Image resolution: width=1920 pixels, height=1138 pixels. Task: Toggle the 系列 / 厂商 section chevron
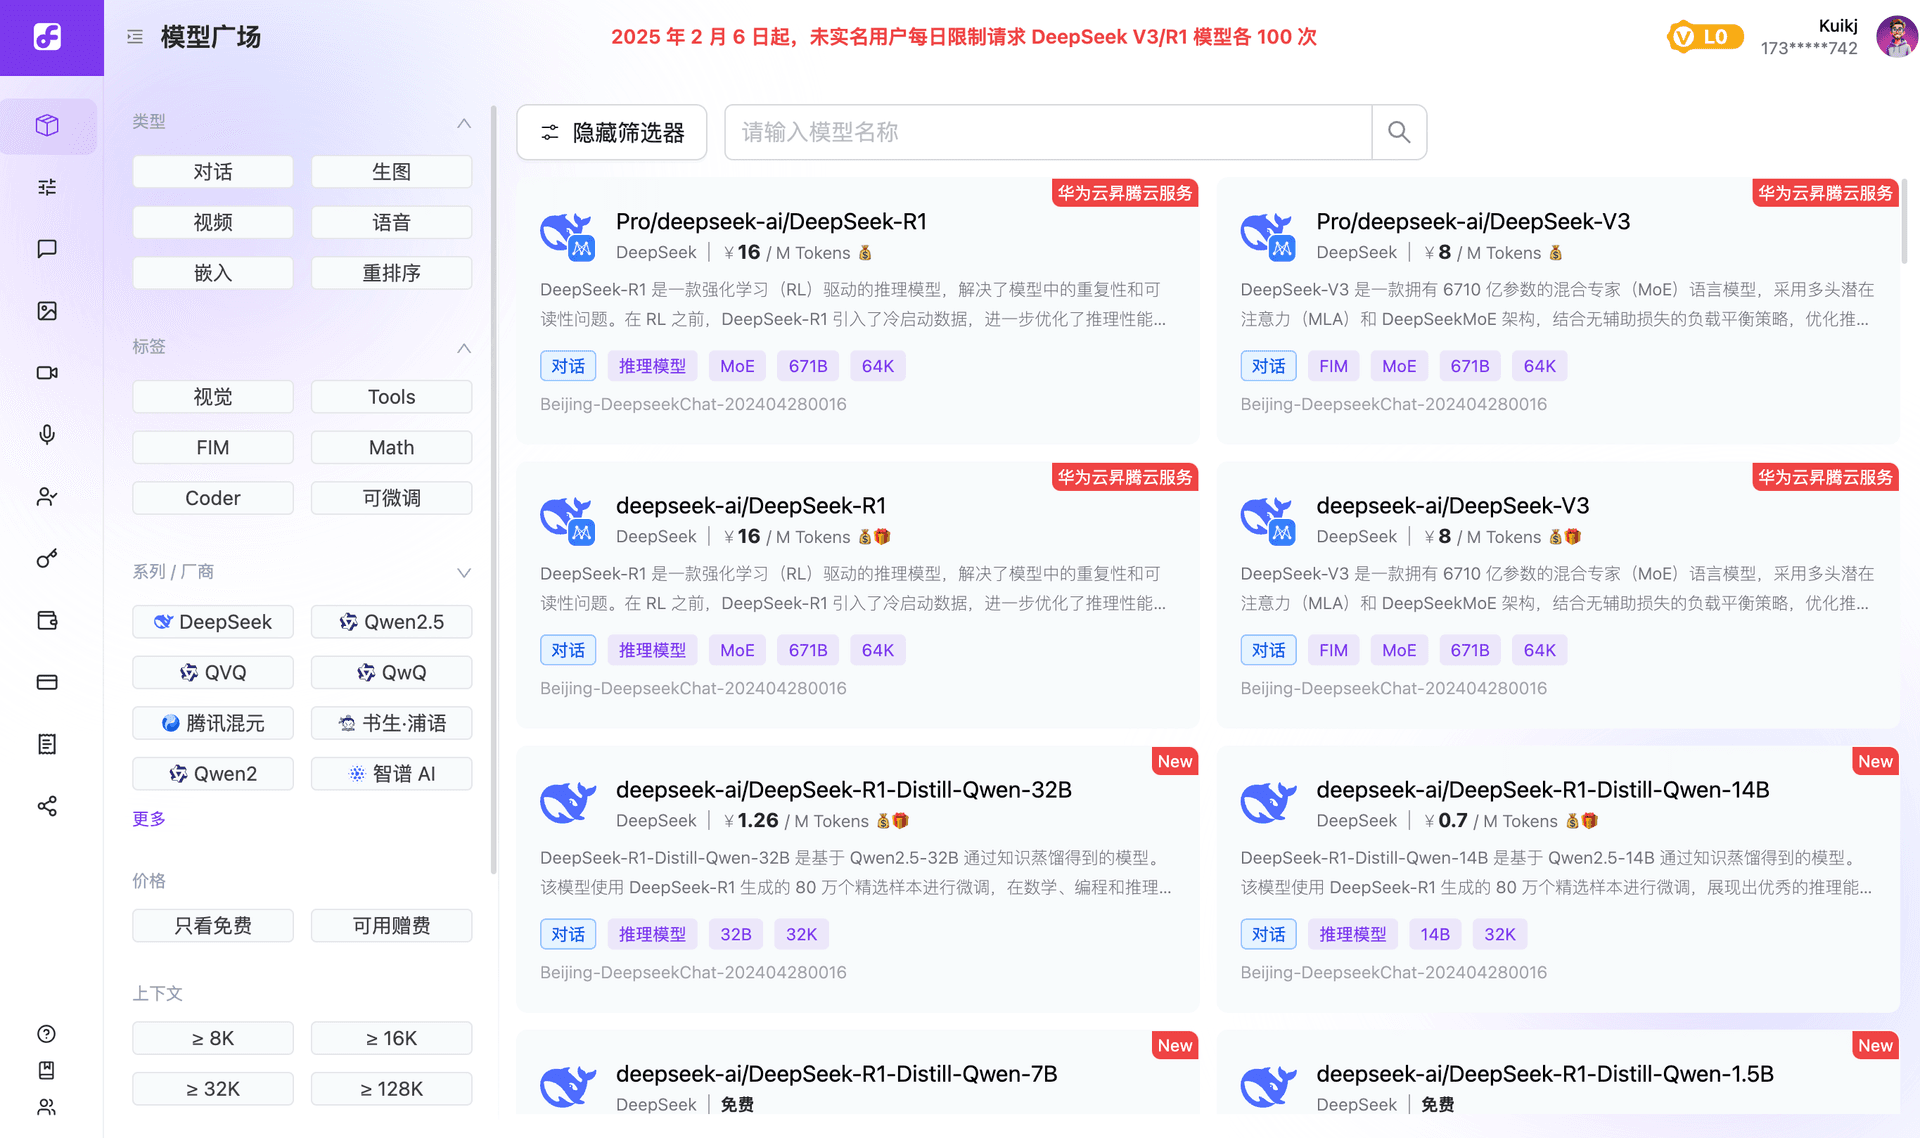(x=464, y=573)
